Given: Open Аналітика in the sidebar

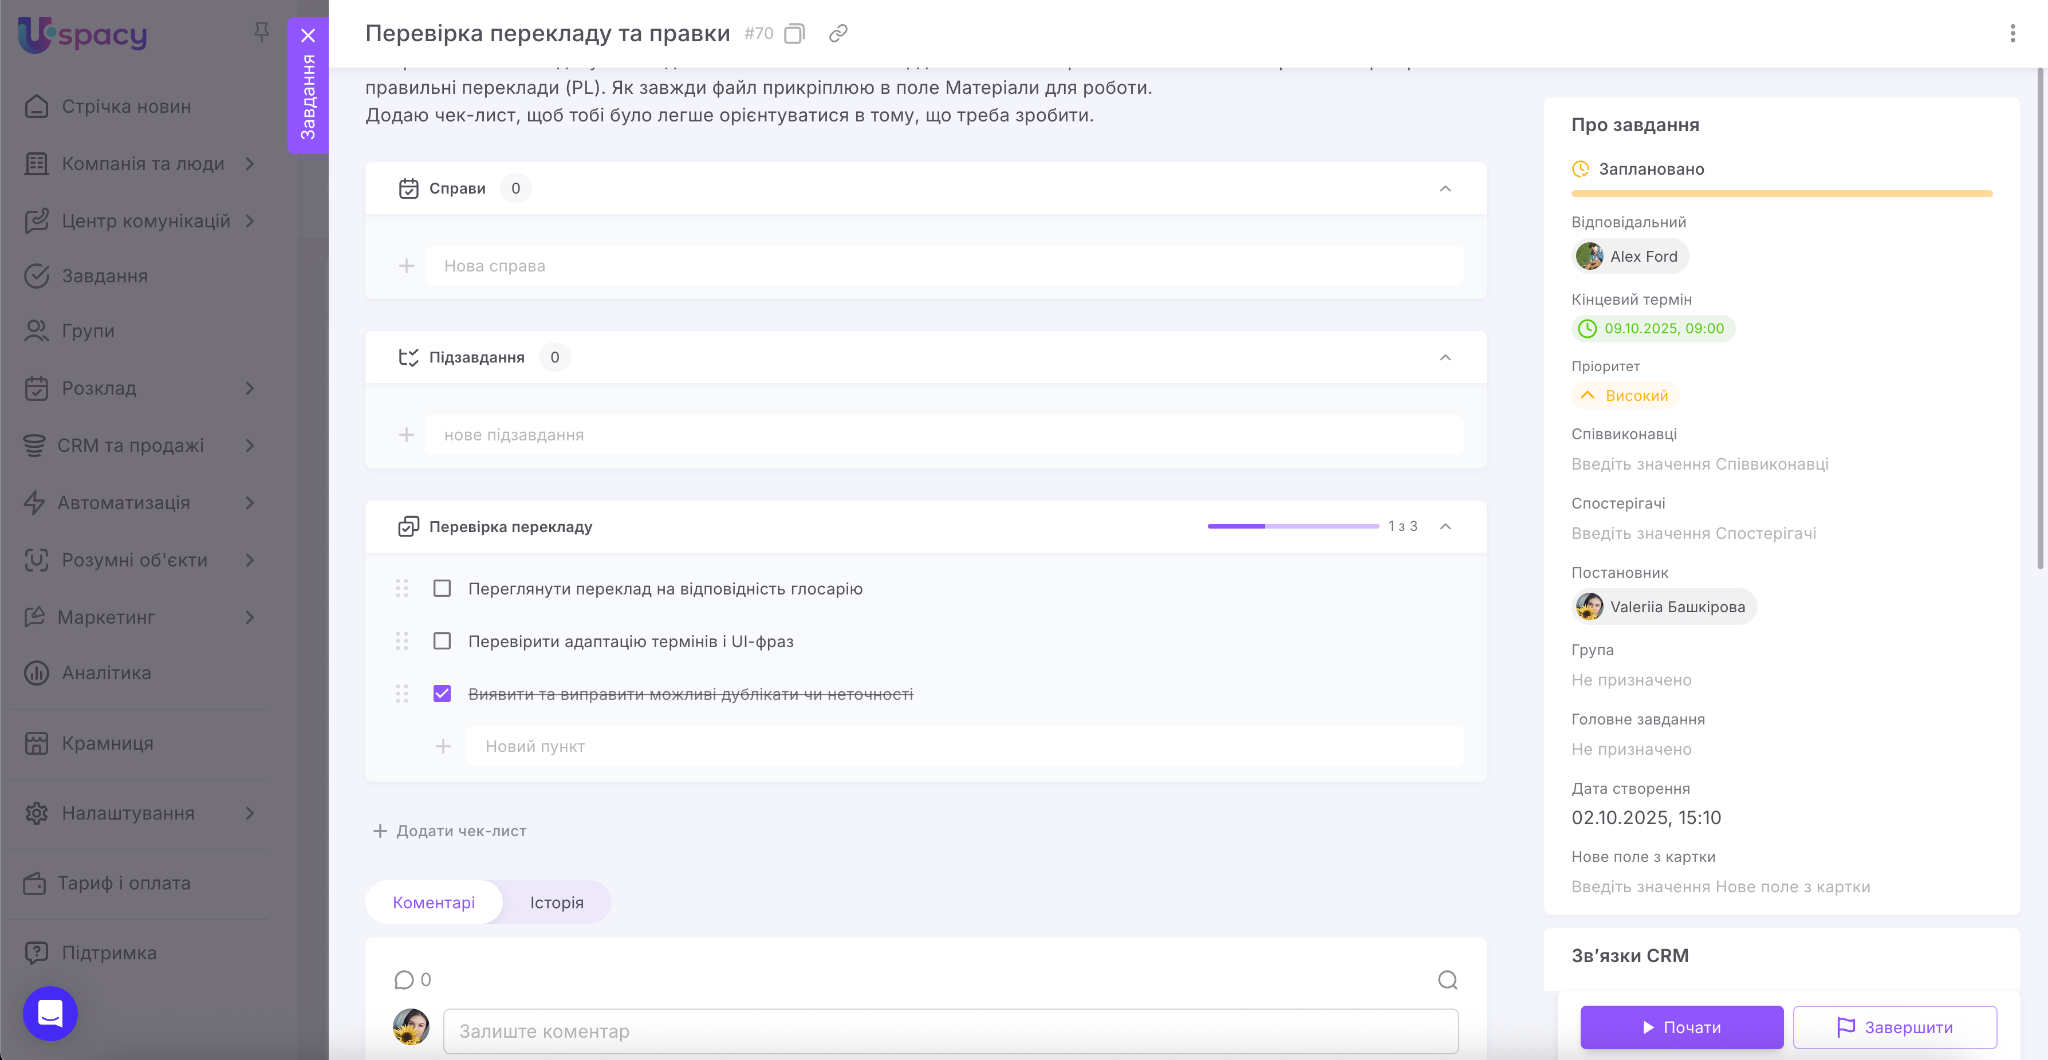Looking at the screenshot, I should click(106, 673).
